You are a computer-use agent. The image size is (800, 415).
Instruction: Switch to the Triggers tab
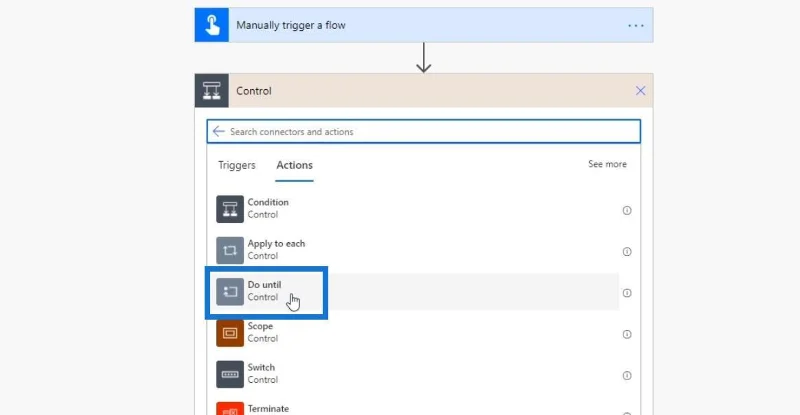pyautogui.click(x=237, y=165)
